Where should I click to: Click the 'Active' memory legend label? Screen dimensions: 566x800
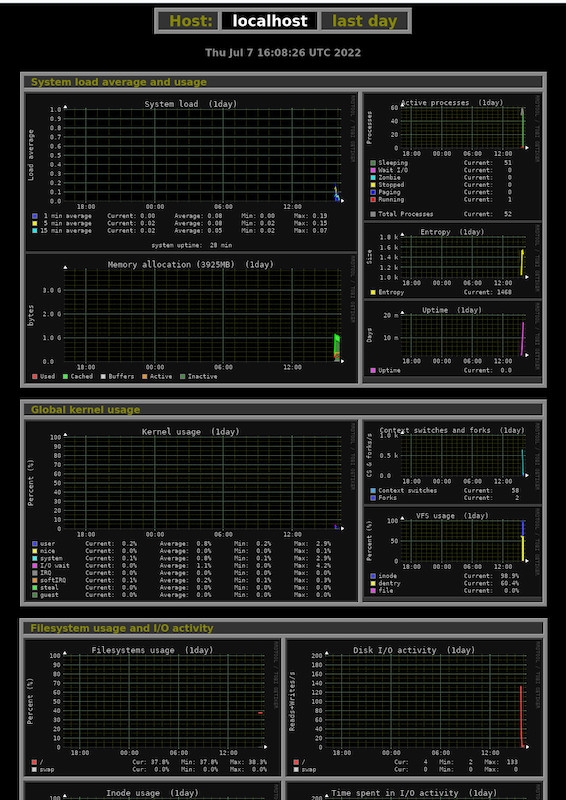point(161,377)
